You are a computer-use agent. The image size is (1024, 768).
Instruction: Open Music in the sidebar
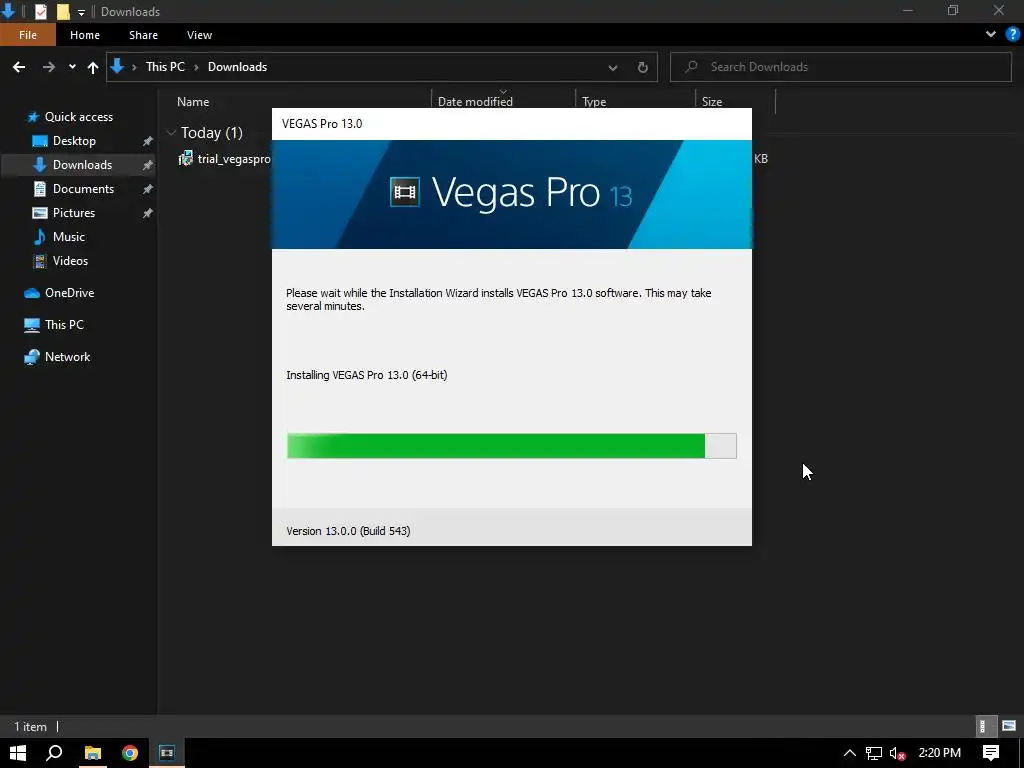pos(69,236)
